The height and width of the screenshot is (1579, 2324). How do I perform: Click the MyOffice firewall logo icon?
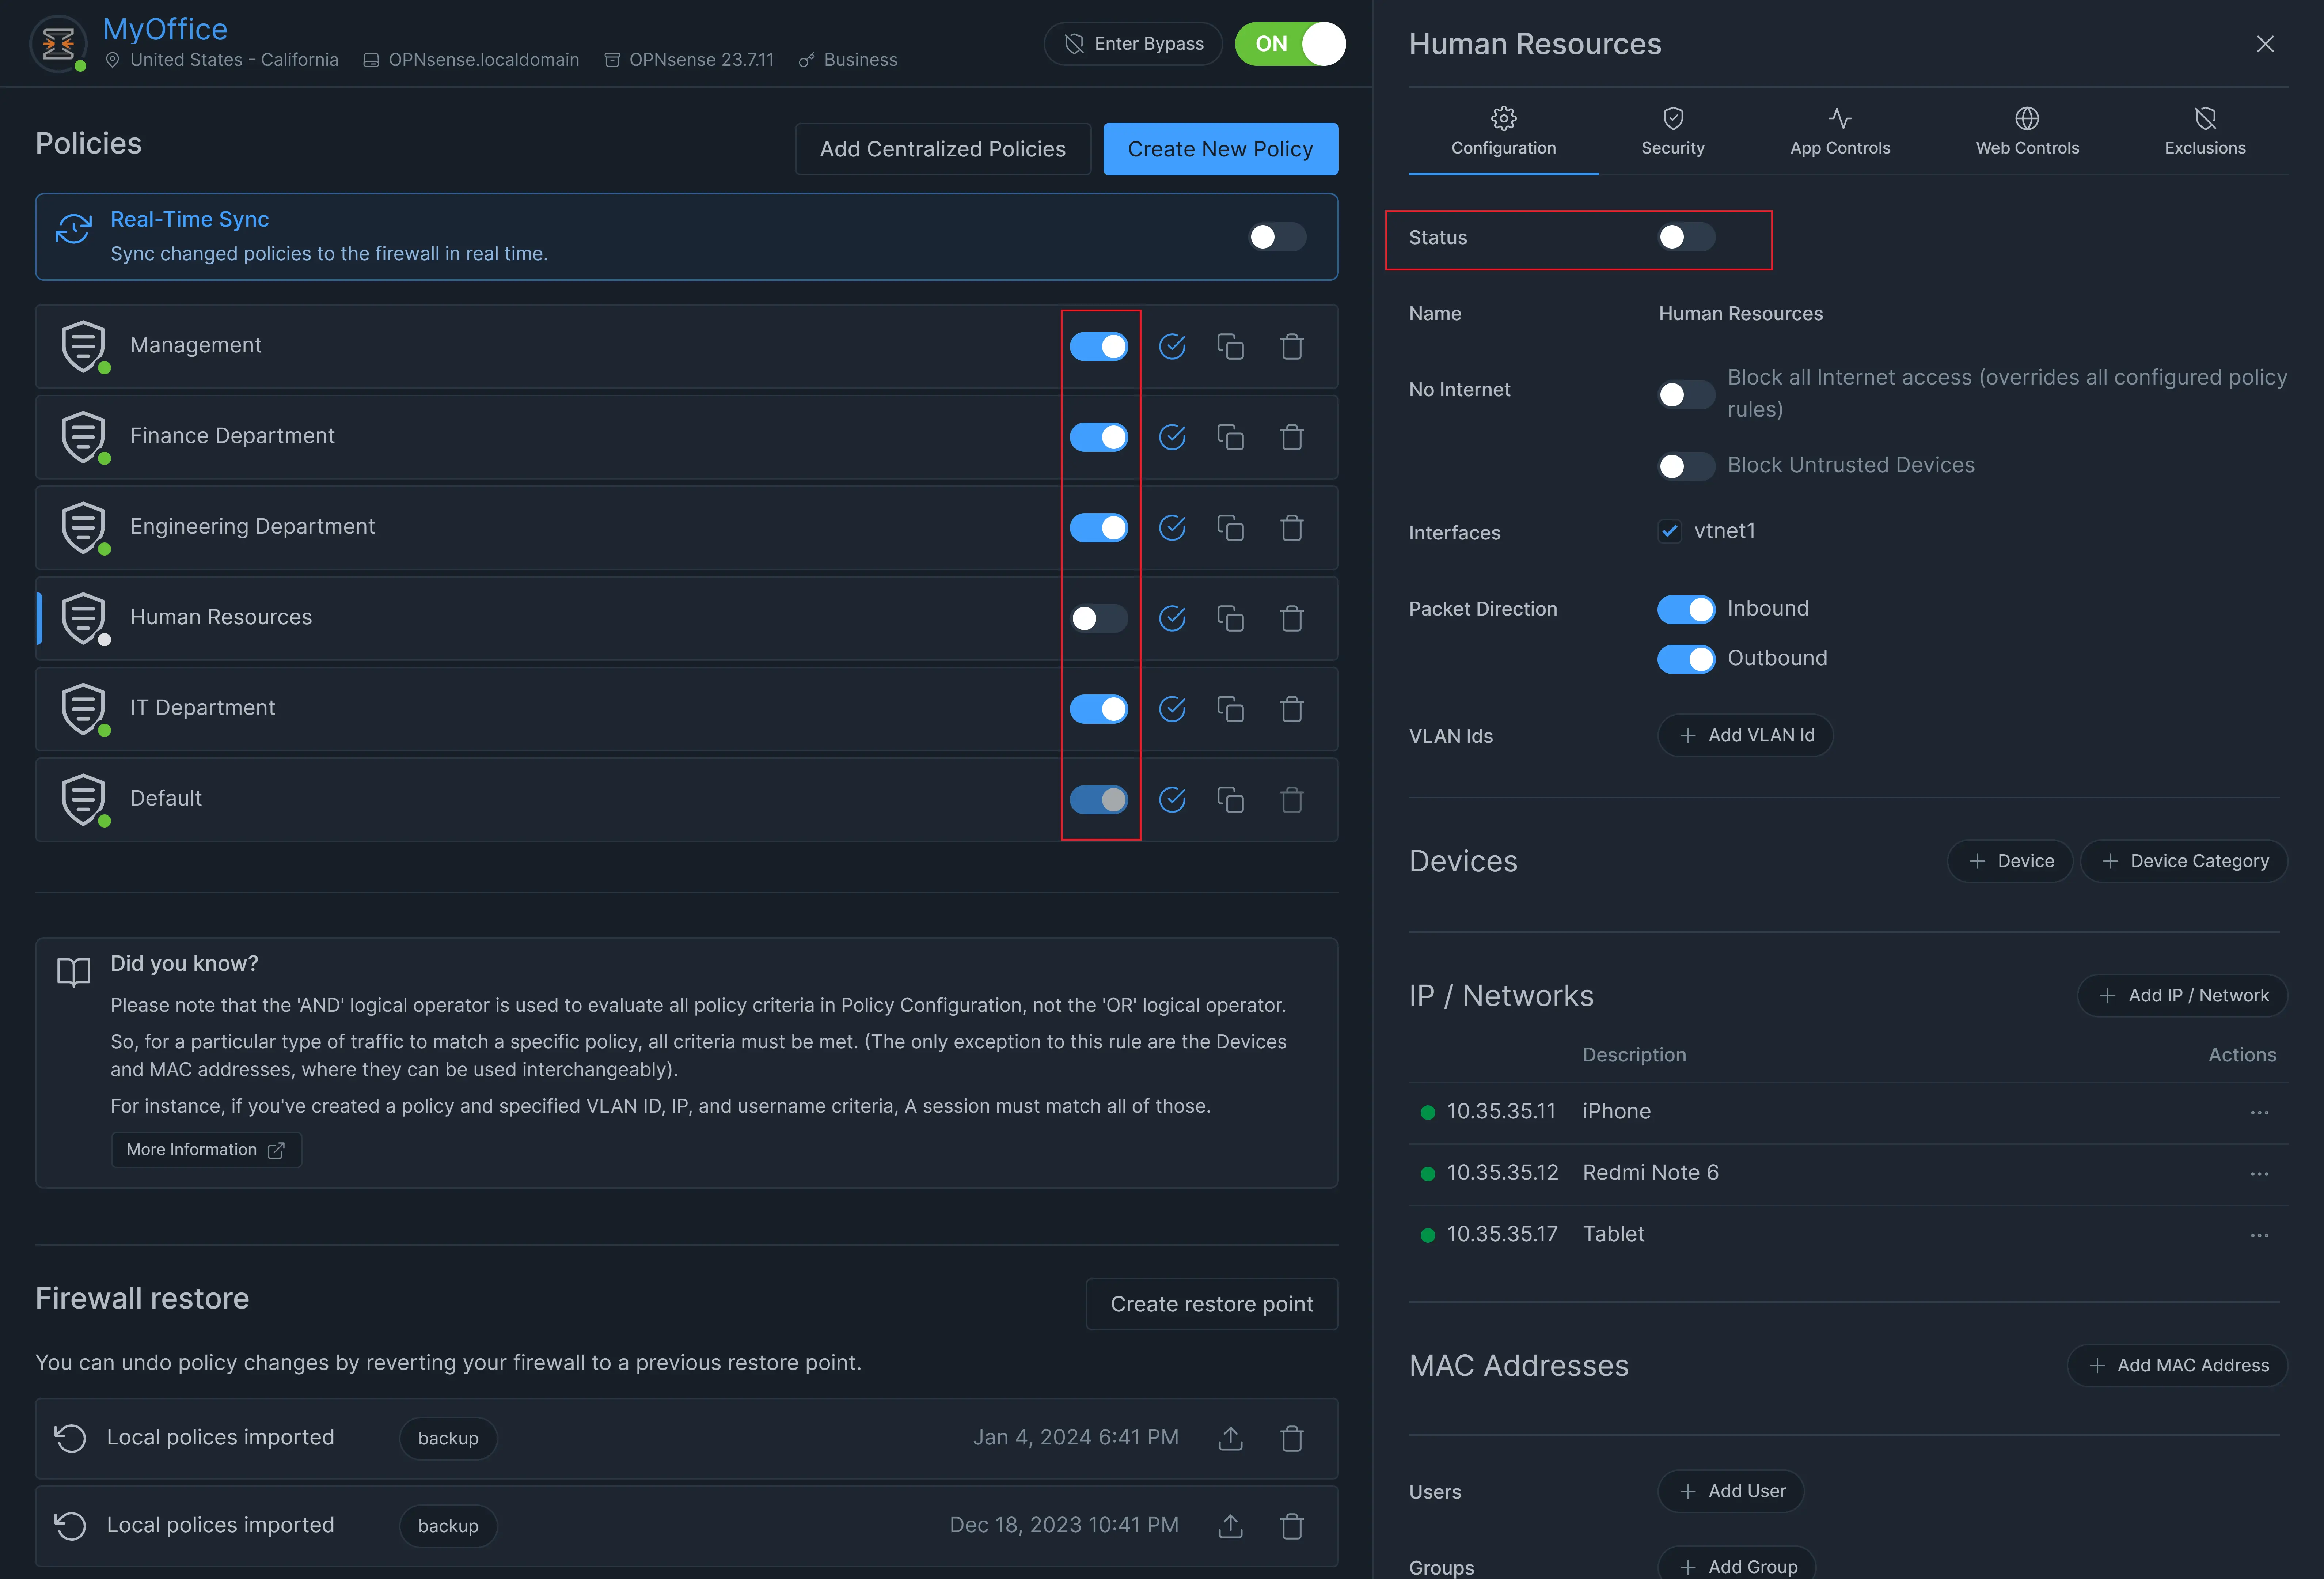pos(58,43)
